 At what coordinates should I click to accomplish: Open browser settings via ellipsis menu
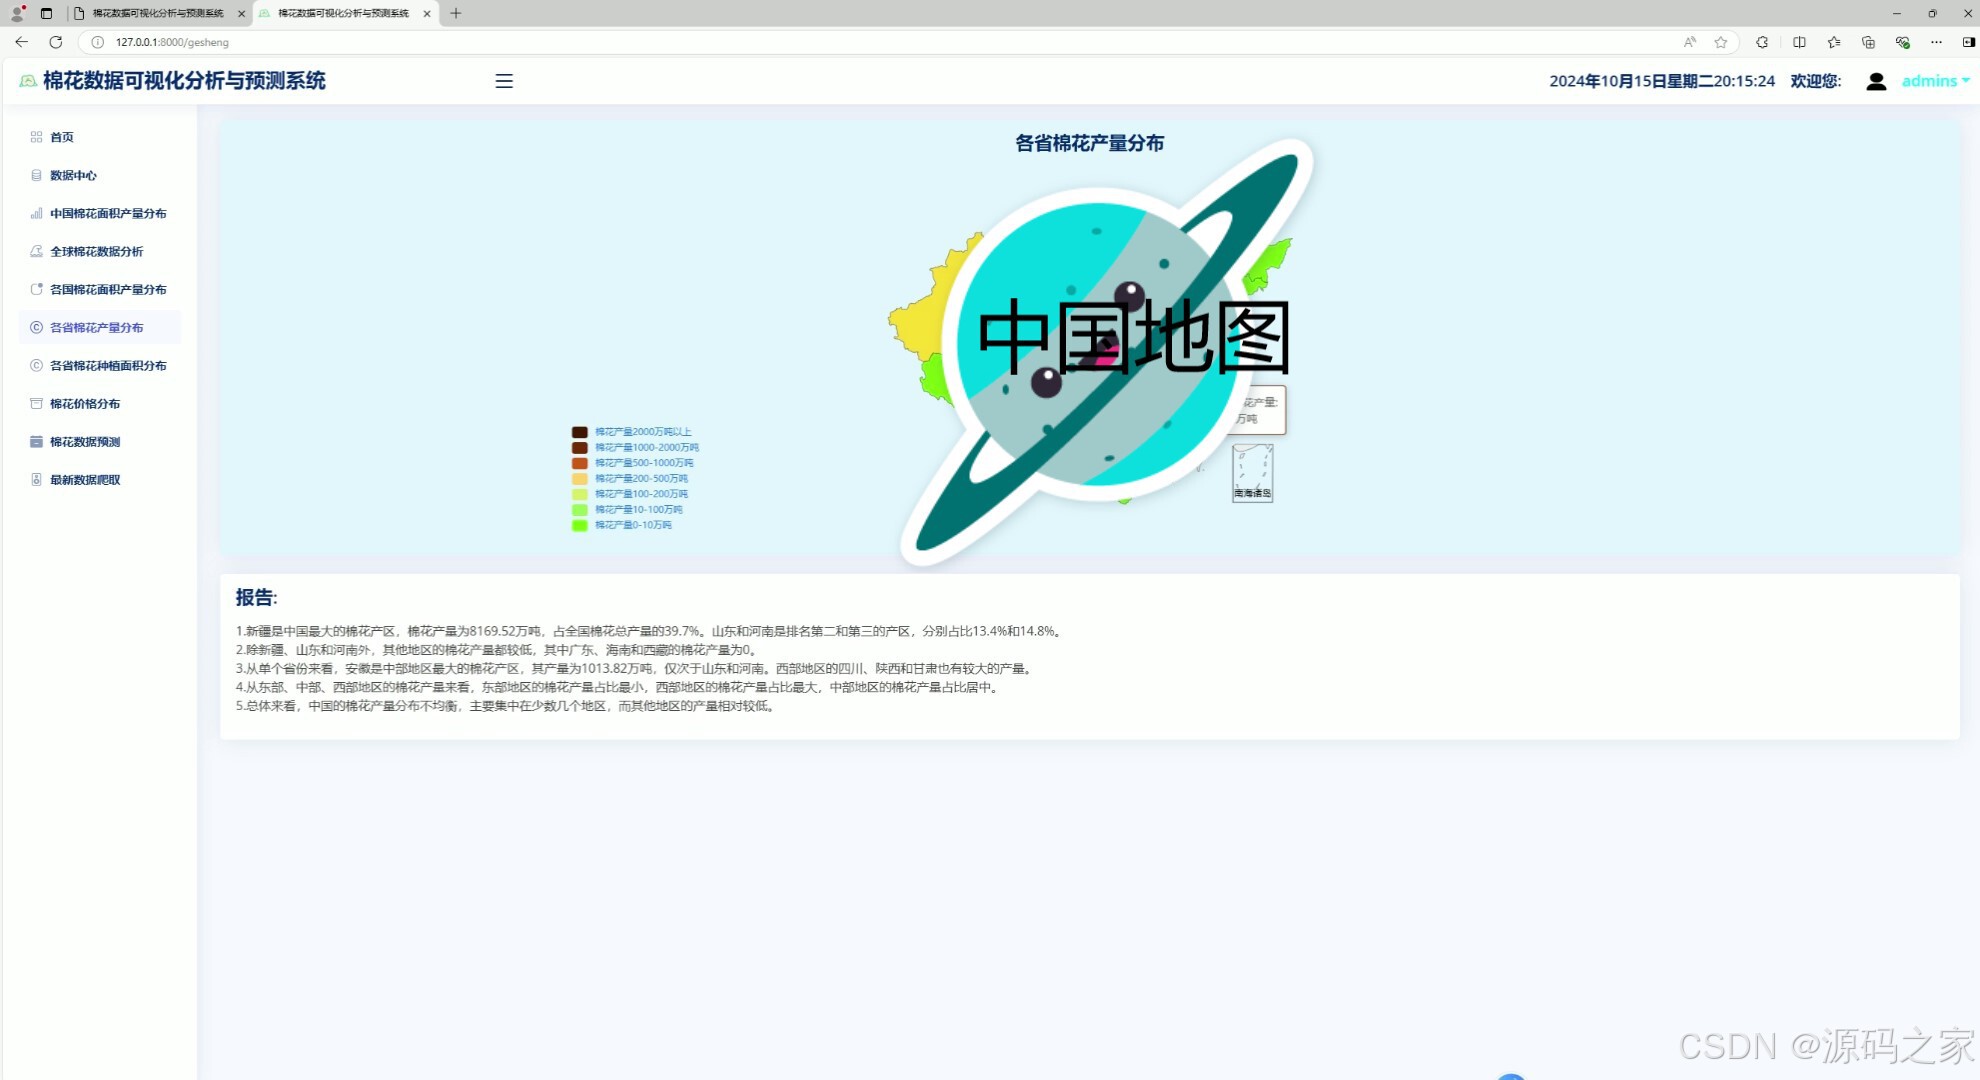[x=1937, y=42]
